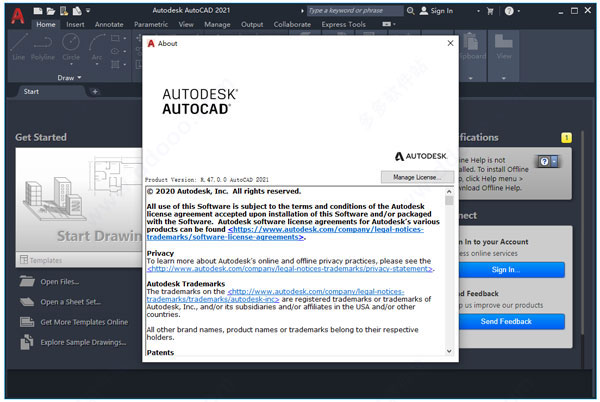
Task: Click Open from Web & Mobile icon
Action: tap(64, 11)
